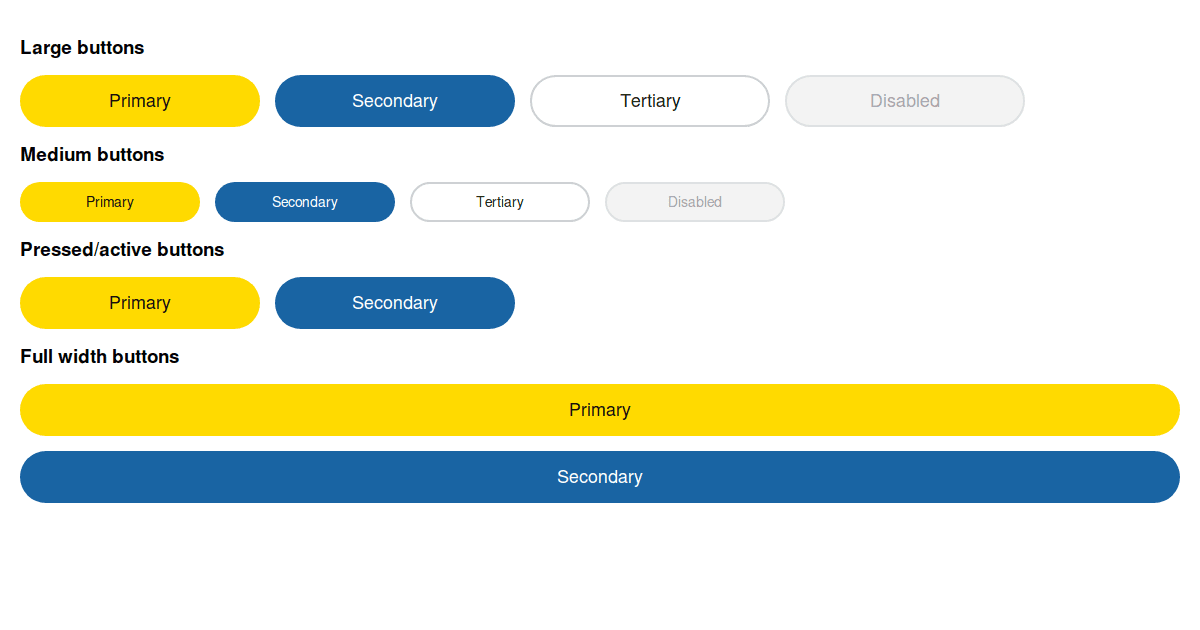Viewport: 1200px width, 630px height.
Task: Click the large Disabled button
Action: pyautogui.click(x=905, y=101)
